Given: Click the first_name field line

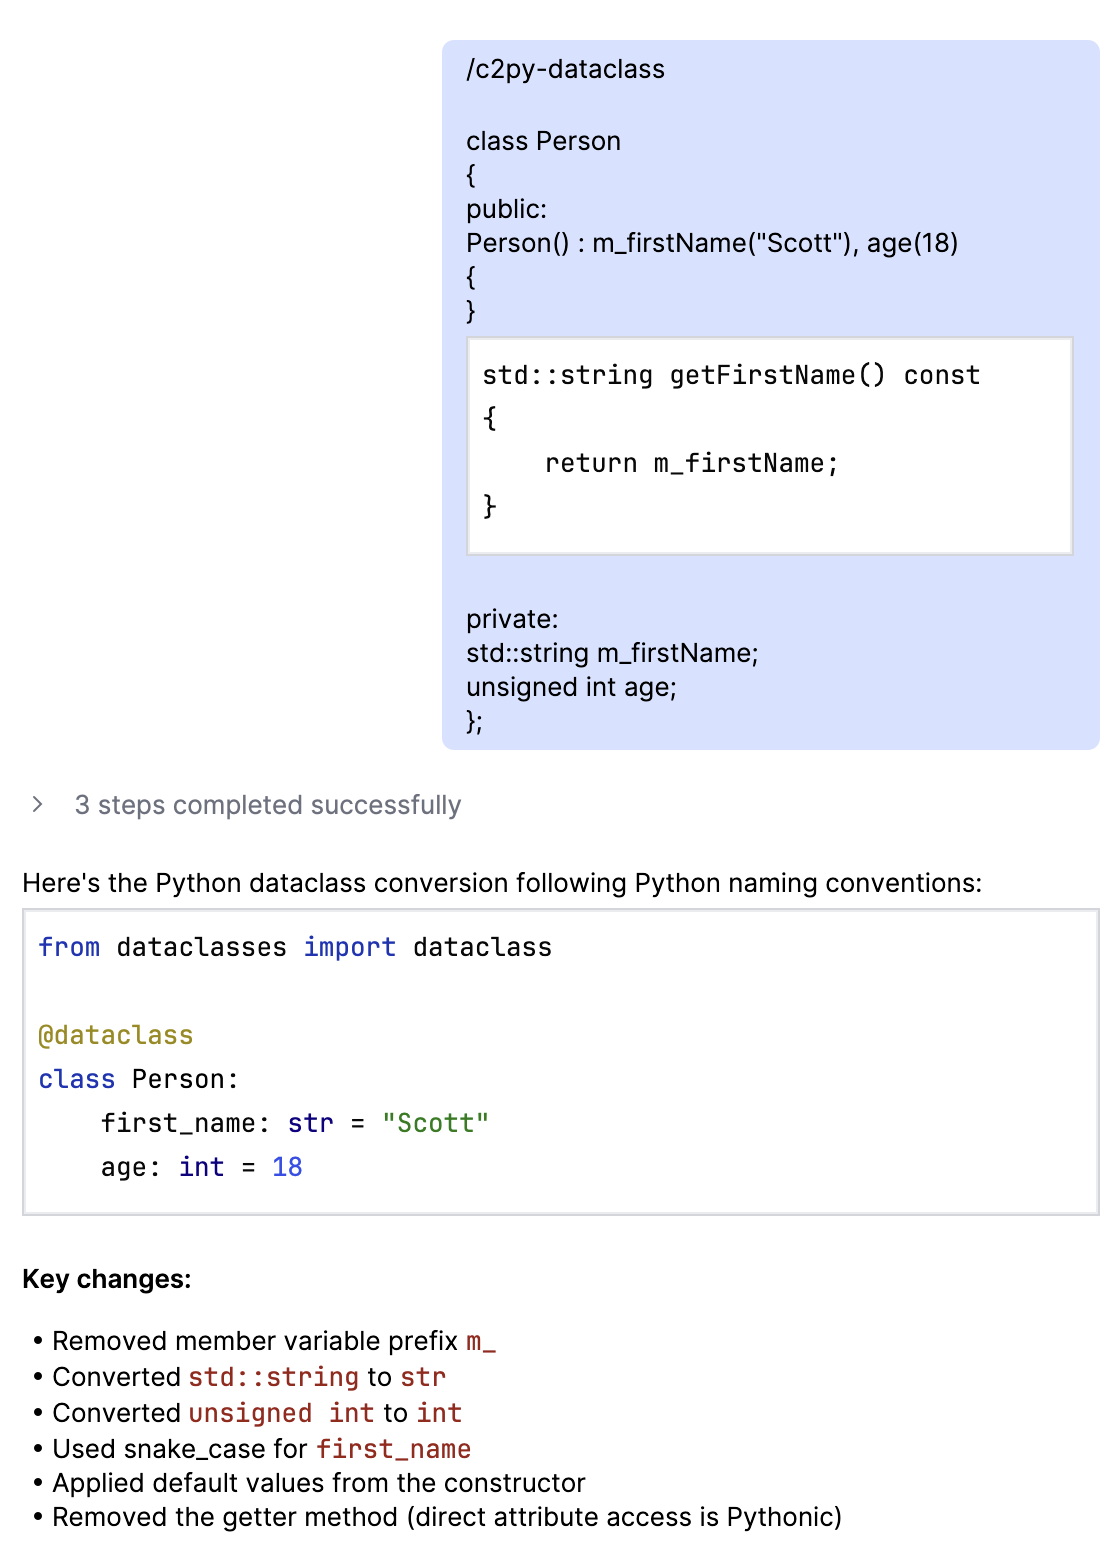Looking at the screenshot, I should coord(294,1123).
